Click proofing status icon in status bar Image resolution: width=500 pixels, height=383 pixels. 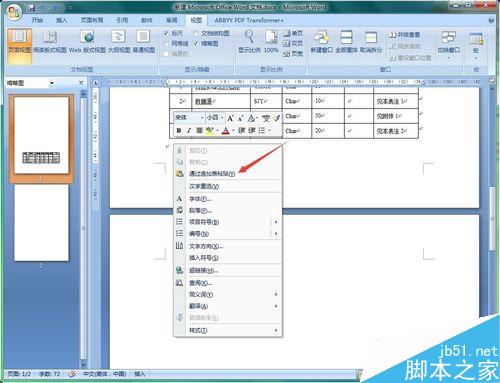(x=72, y=374)
